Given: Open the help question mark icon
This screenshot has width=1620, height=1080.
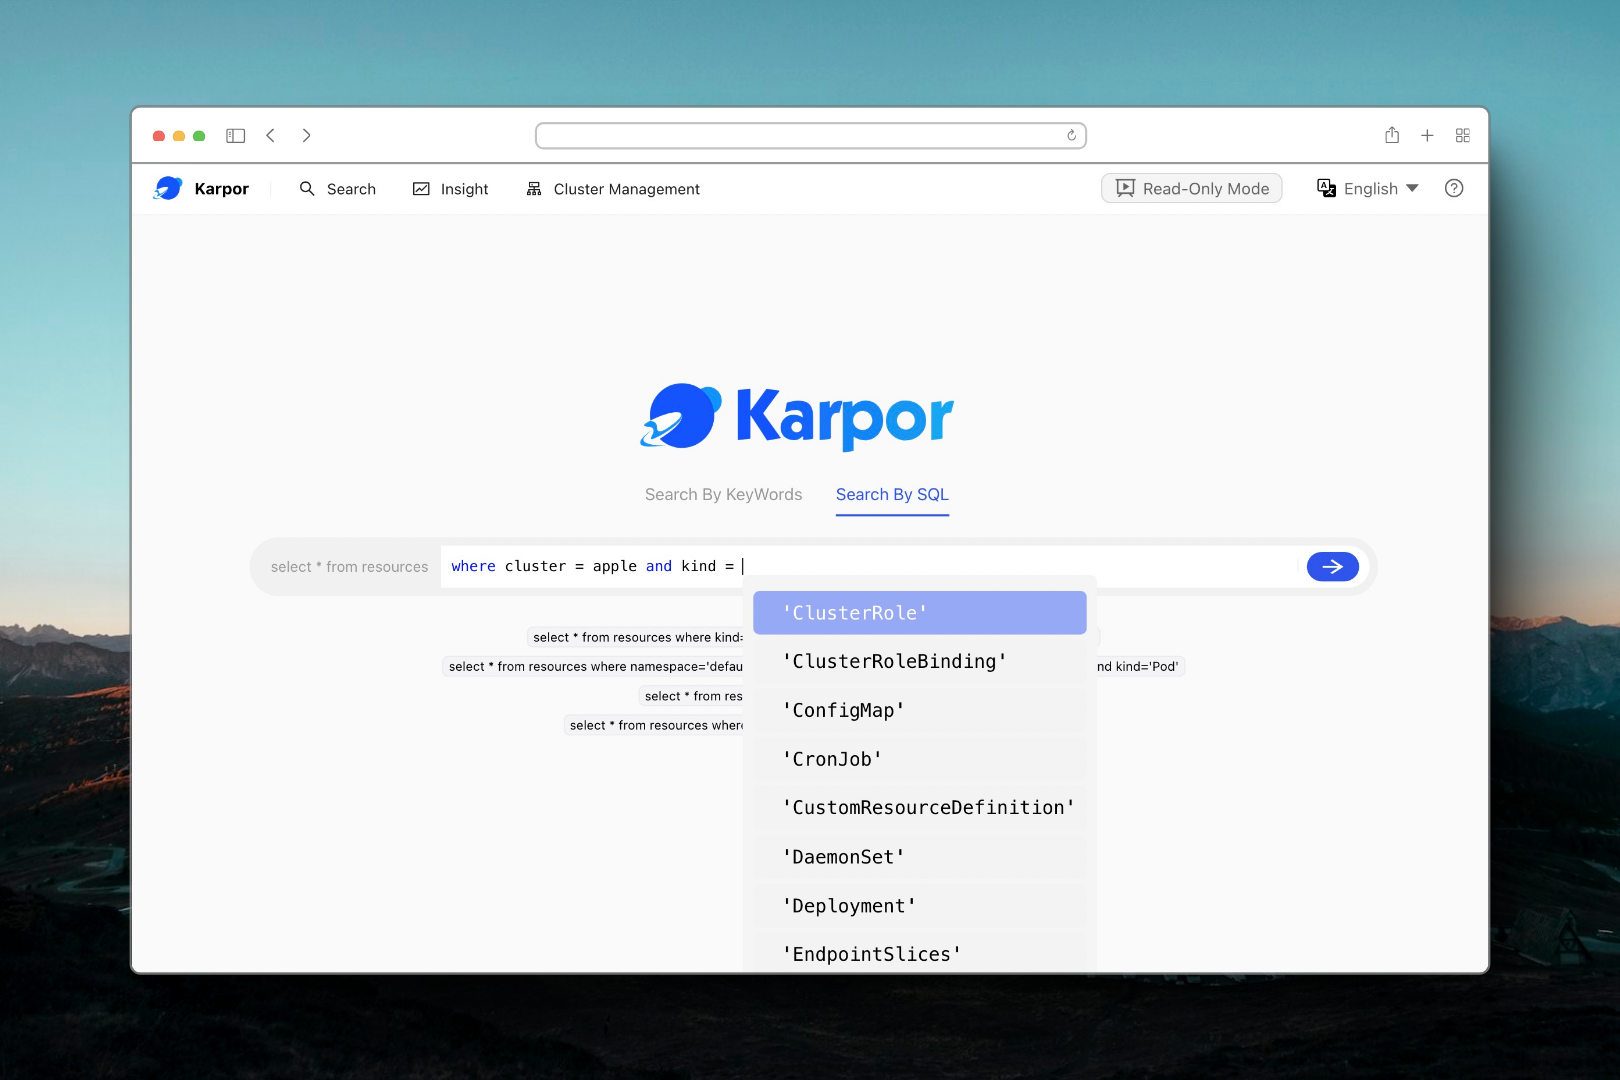Looking at the screenshot, I should pos(1454,188).
